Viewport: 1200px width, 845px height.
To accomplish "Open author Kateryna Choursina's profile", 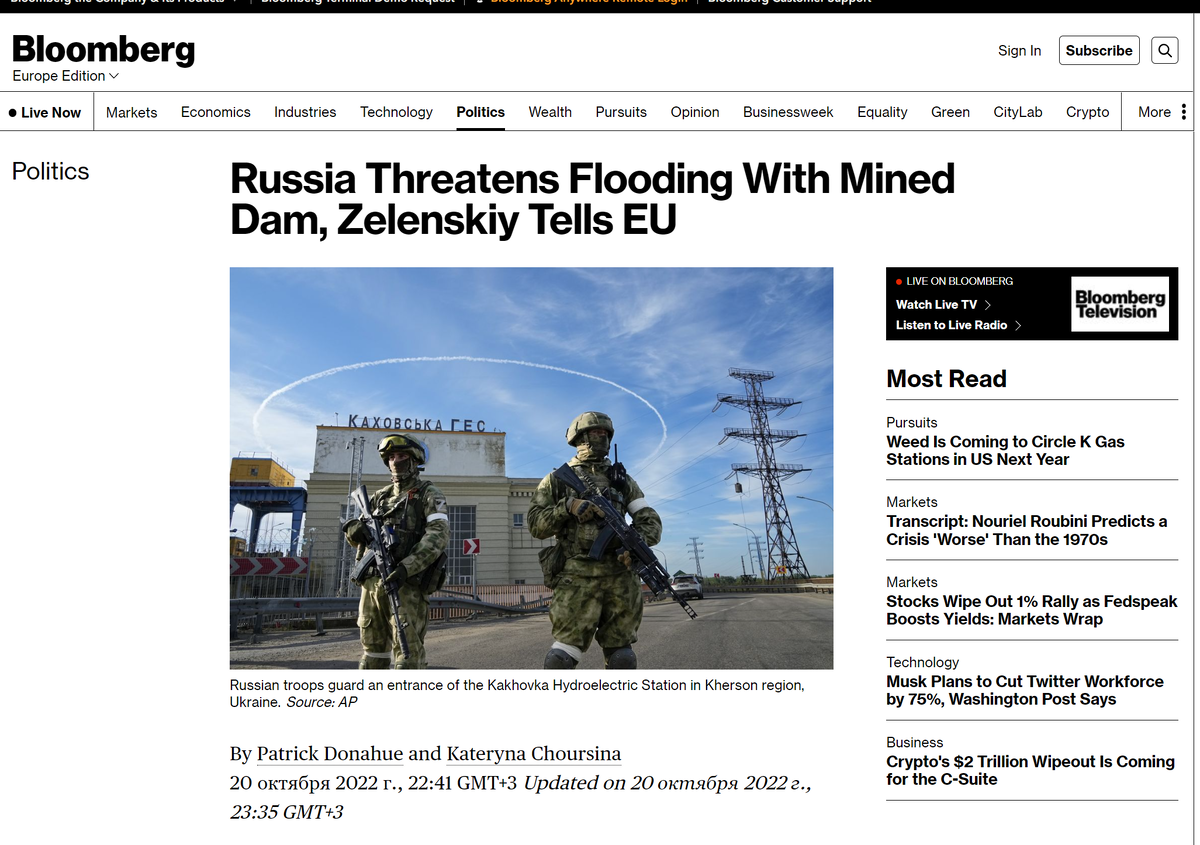I will click(x=533, y=754).
